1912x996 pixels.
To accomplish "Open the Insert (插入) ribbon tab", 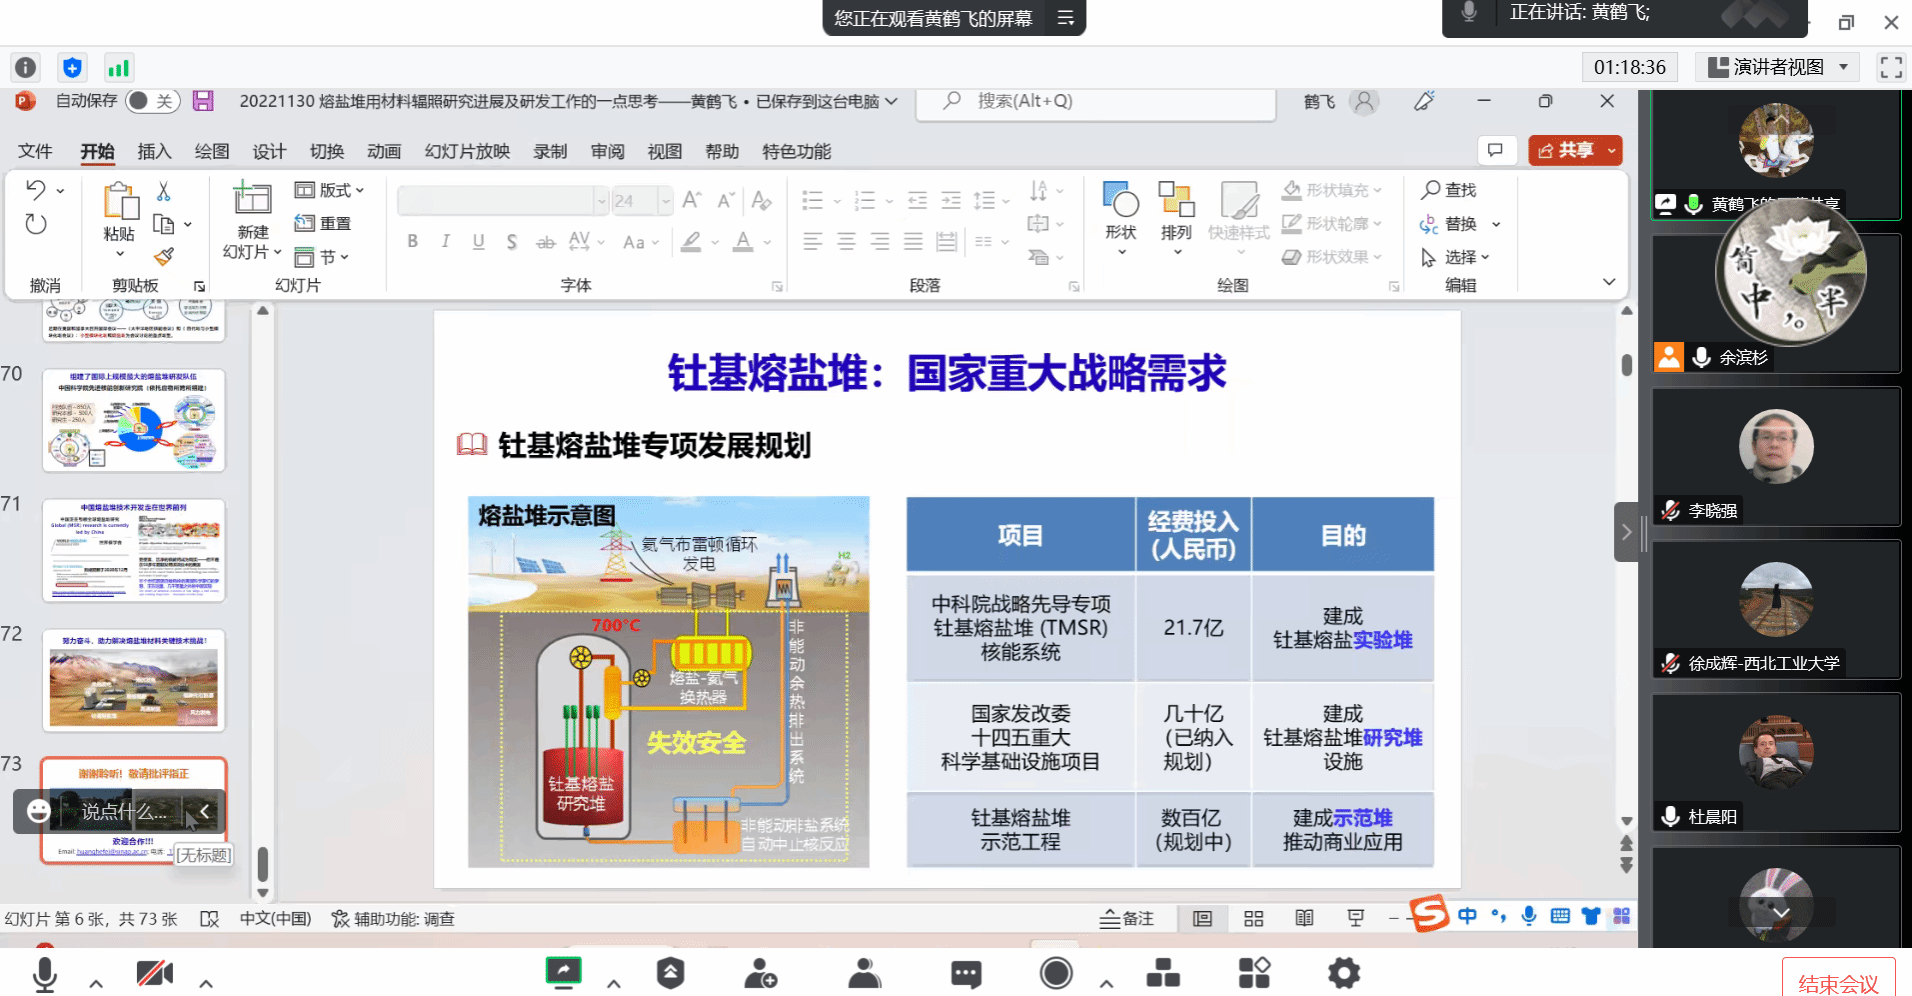I will 154,151.
